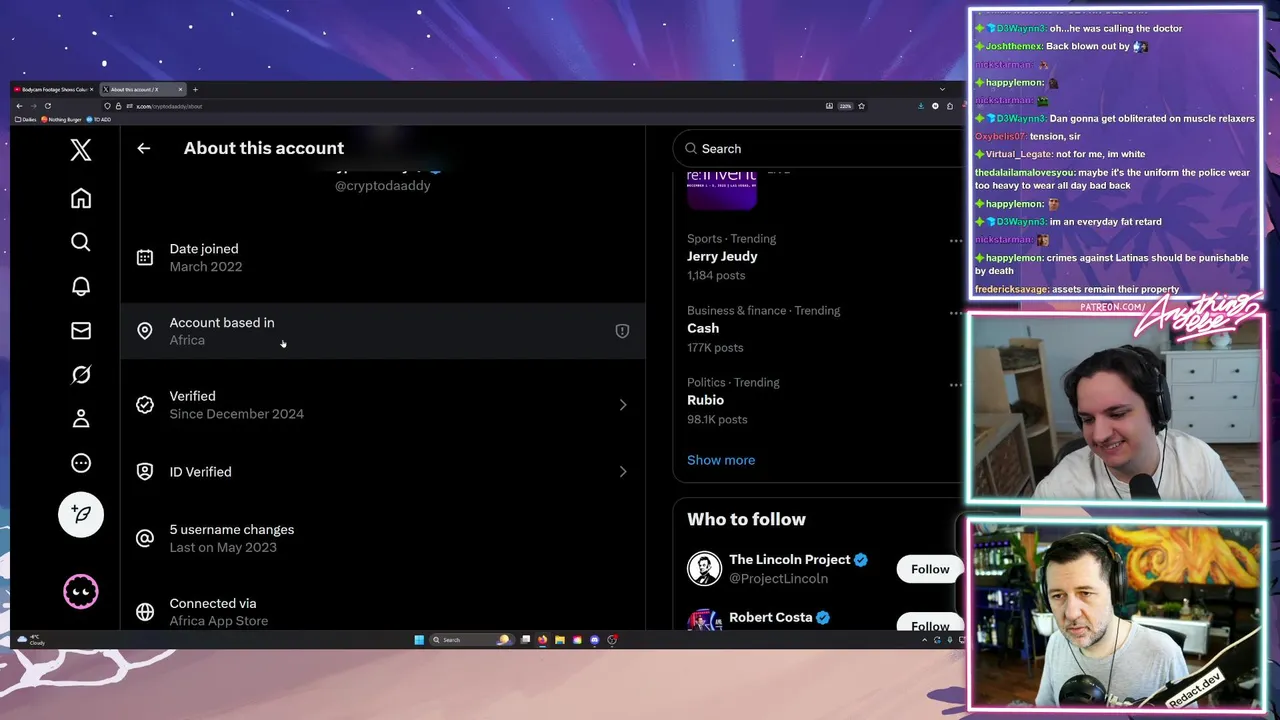Screen dimensions: 1280x720
Task: Open the Windows Start menu
Action: 419,640
